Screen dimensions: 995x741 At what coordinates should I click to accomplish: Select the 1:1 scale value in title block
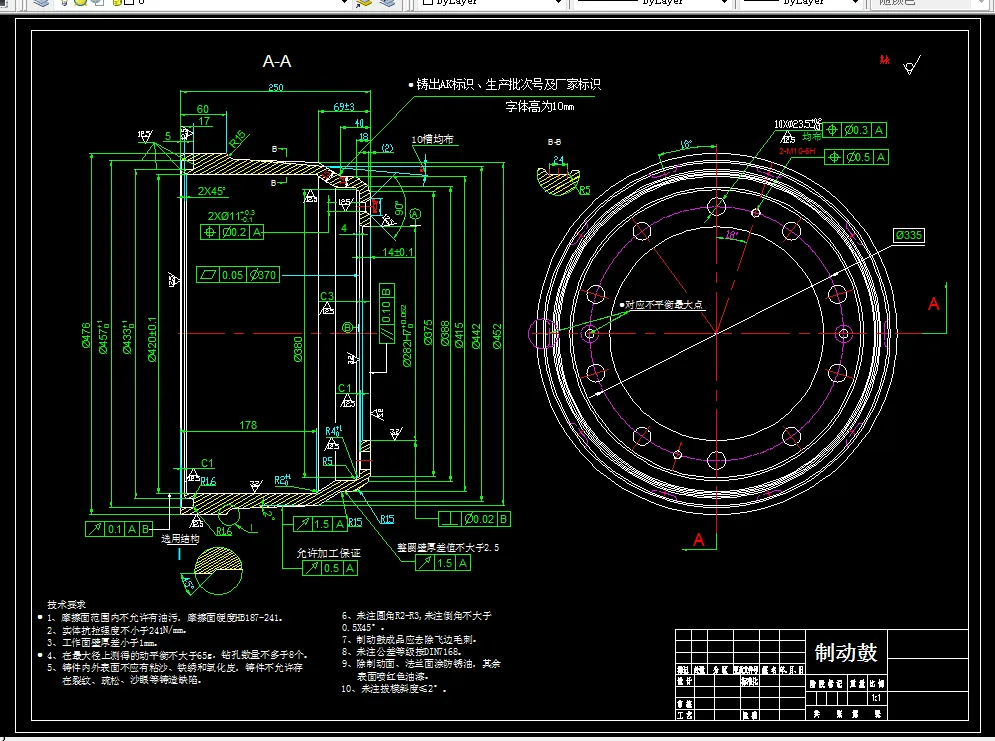pyautogui.click(x=876, y=698)
